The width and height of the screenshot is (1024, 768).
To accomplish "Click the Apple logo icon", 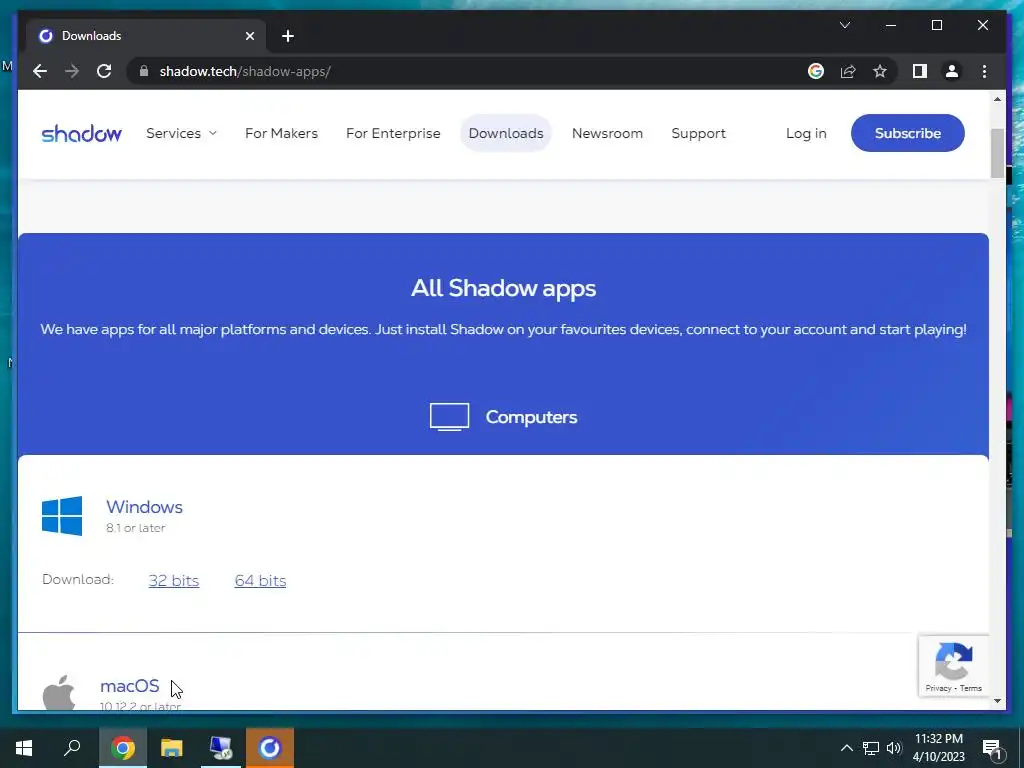I will click(59, 693).
